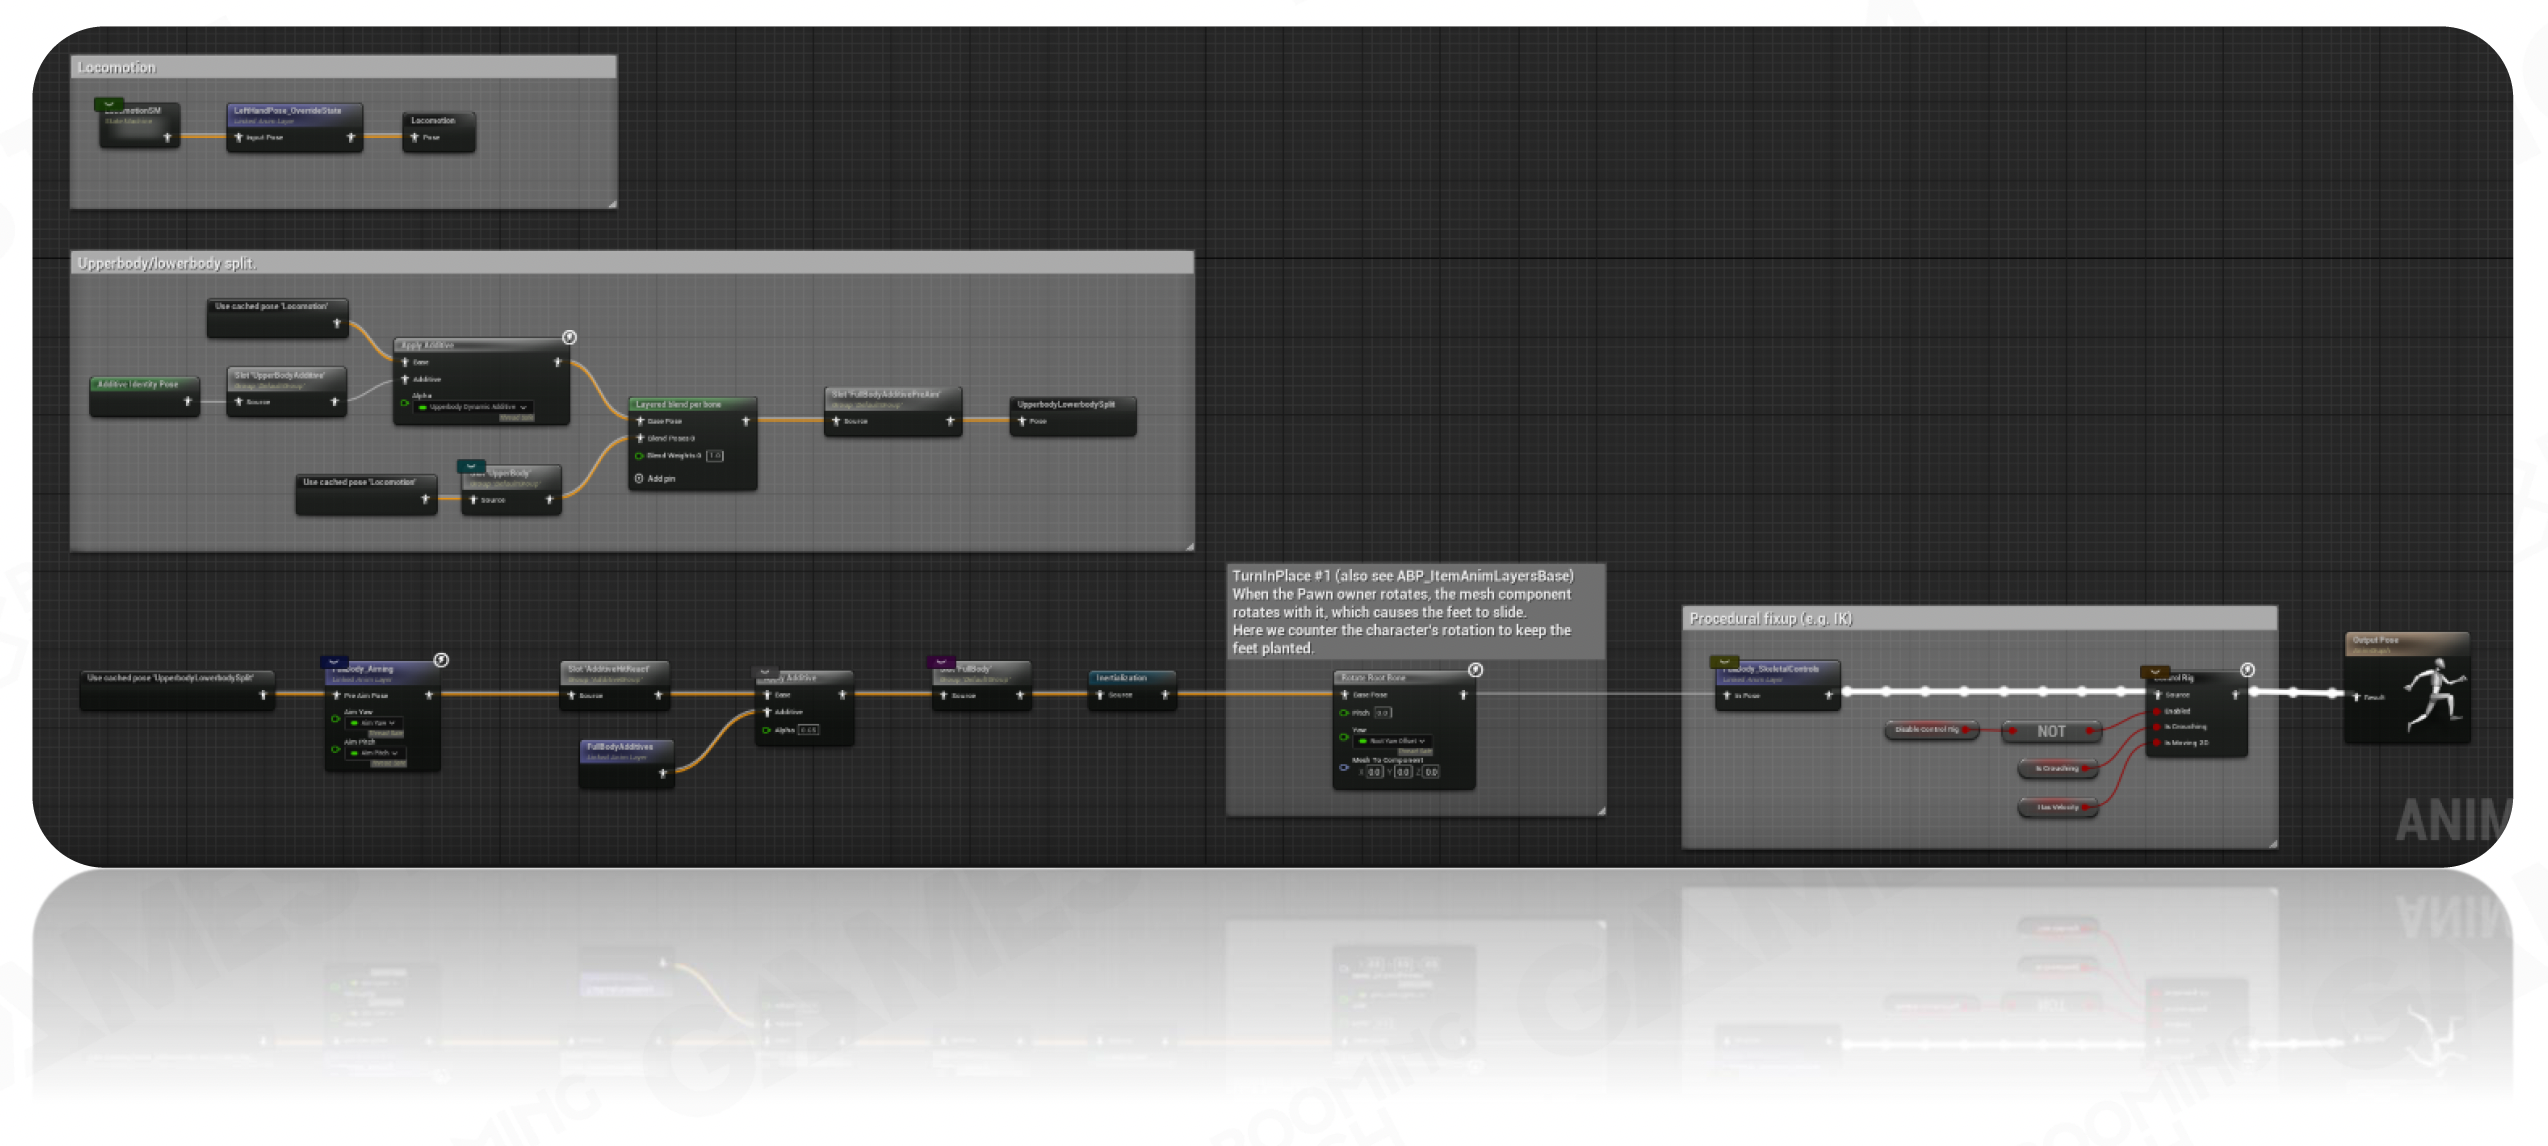Image resolution: width=2548 pixels, height=1146 pixels.
Task: Click the Alpha value field on Additive node
Action: coord(808,730)
